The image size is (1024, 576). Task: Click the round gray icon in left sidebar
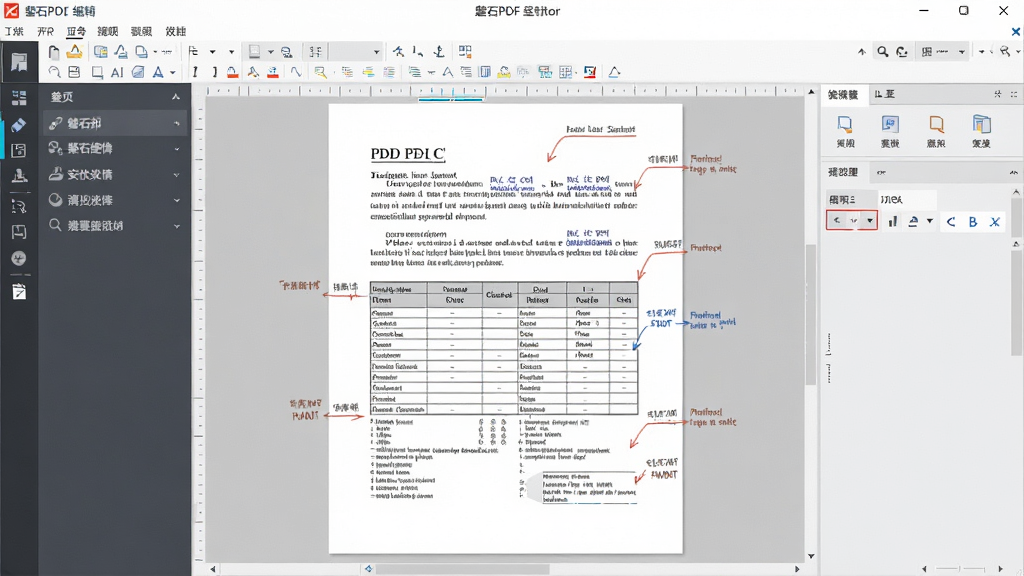tap(19, 259)
